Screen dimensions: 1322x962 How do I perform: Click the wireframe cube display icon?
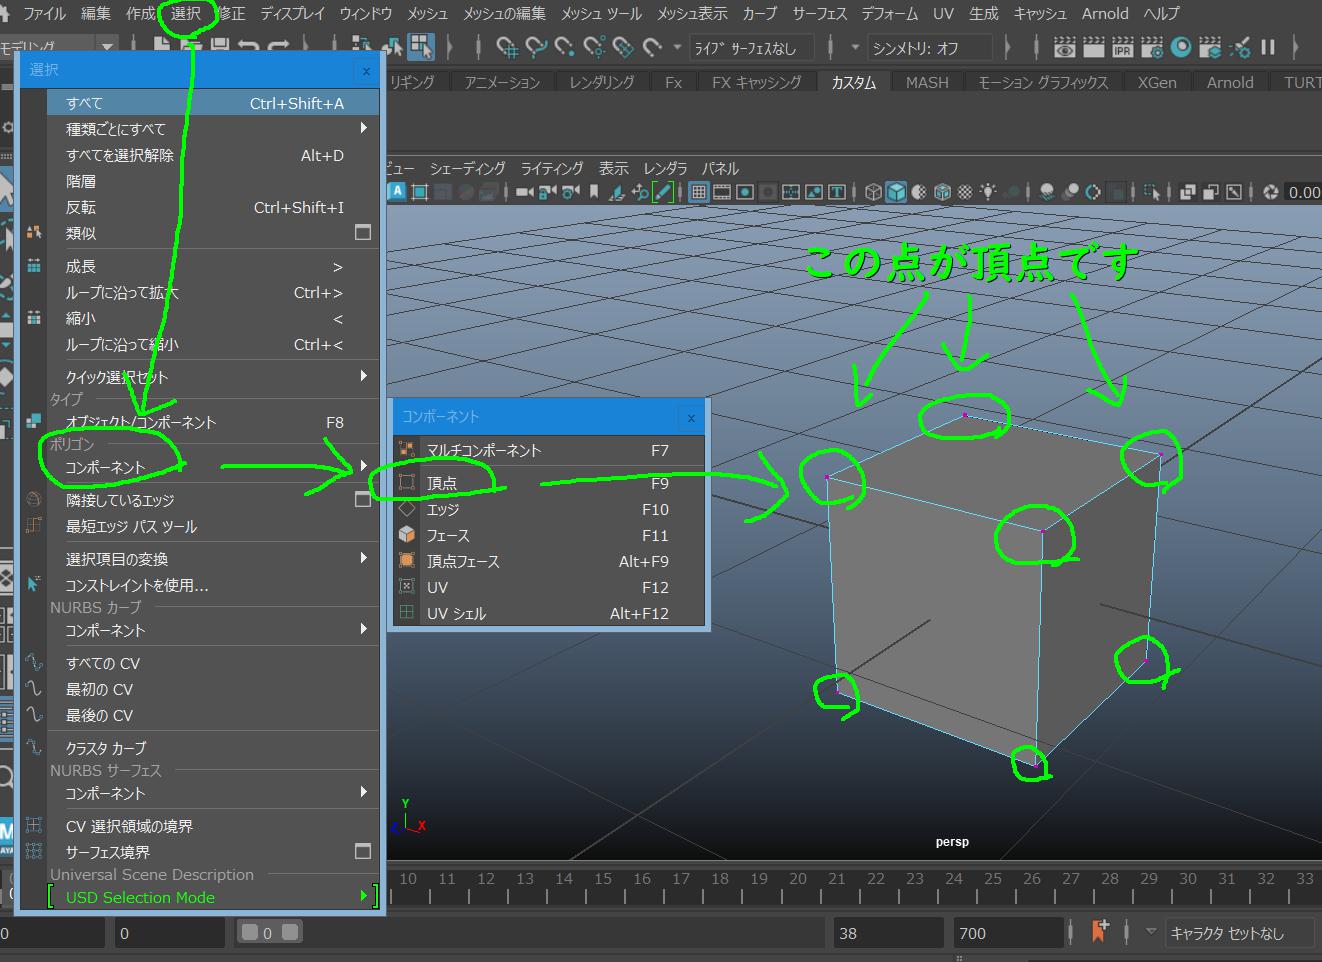pyautogui.click(x=874, y=192)
